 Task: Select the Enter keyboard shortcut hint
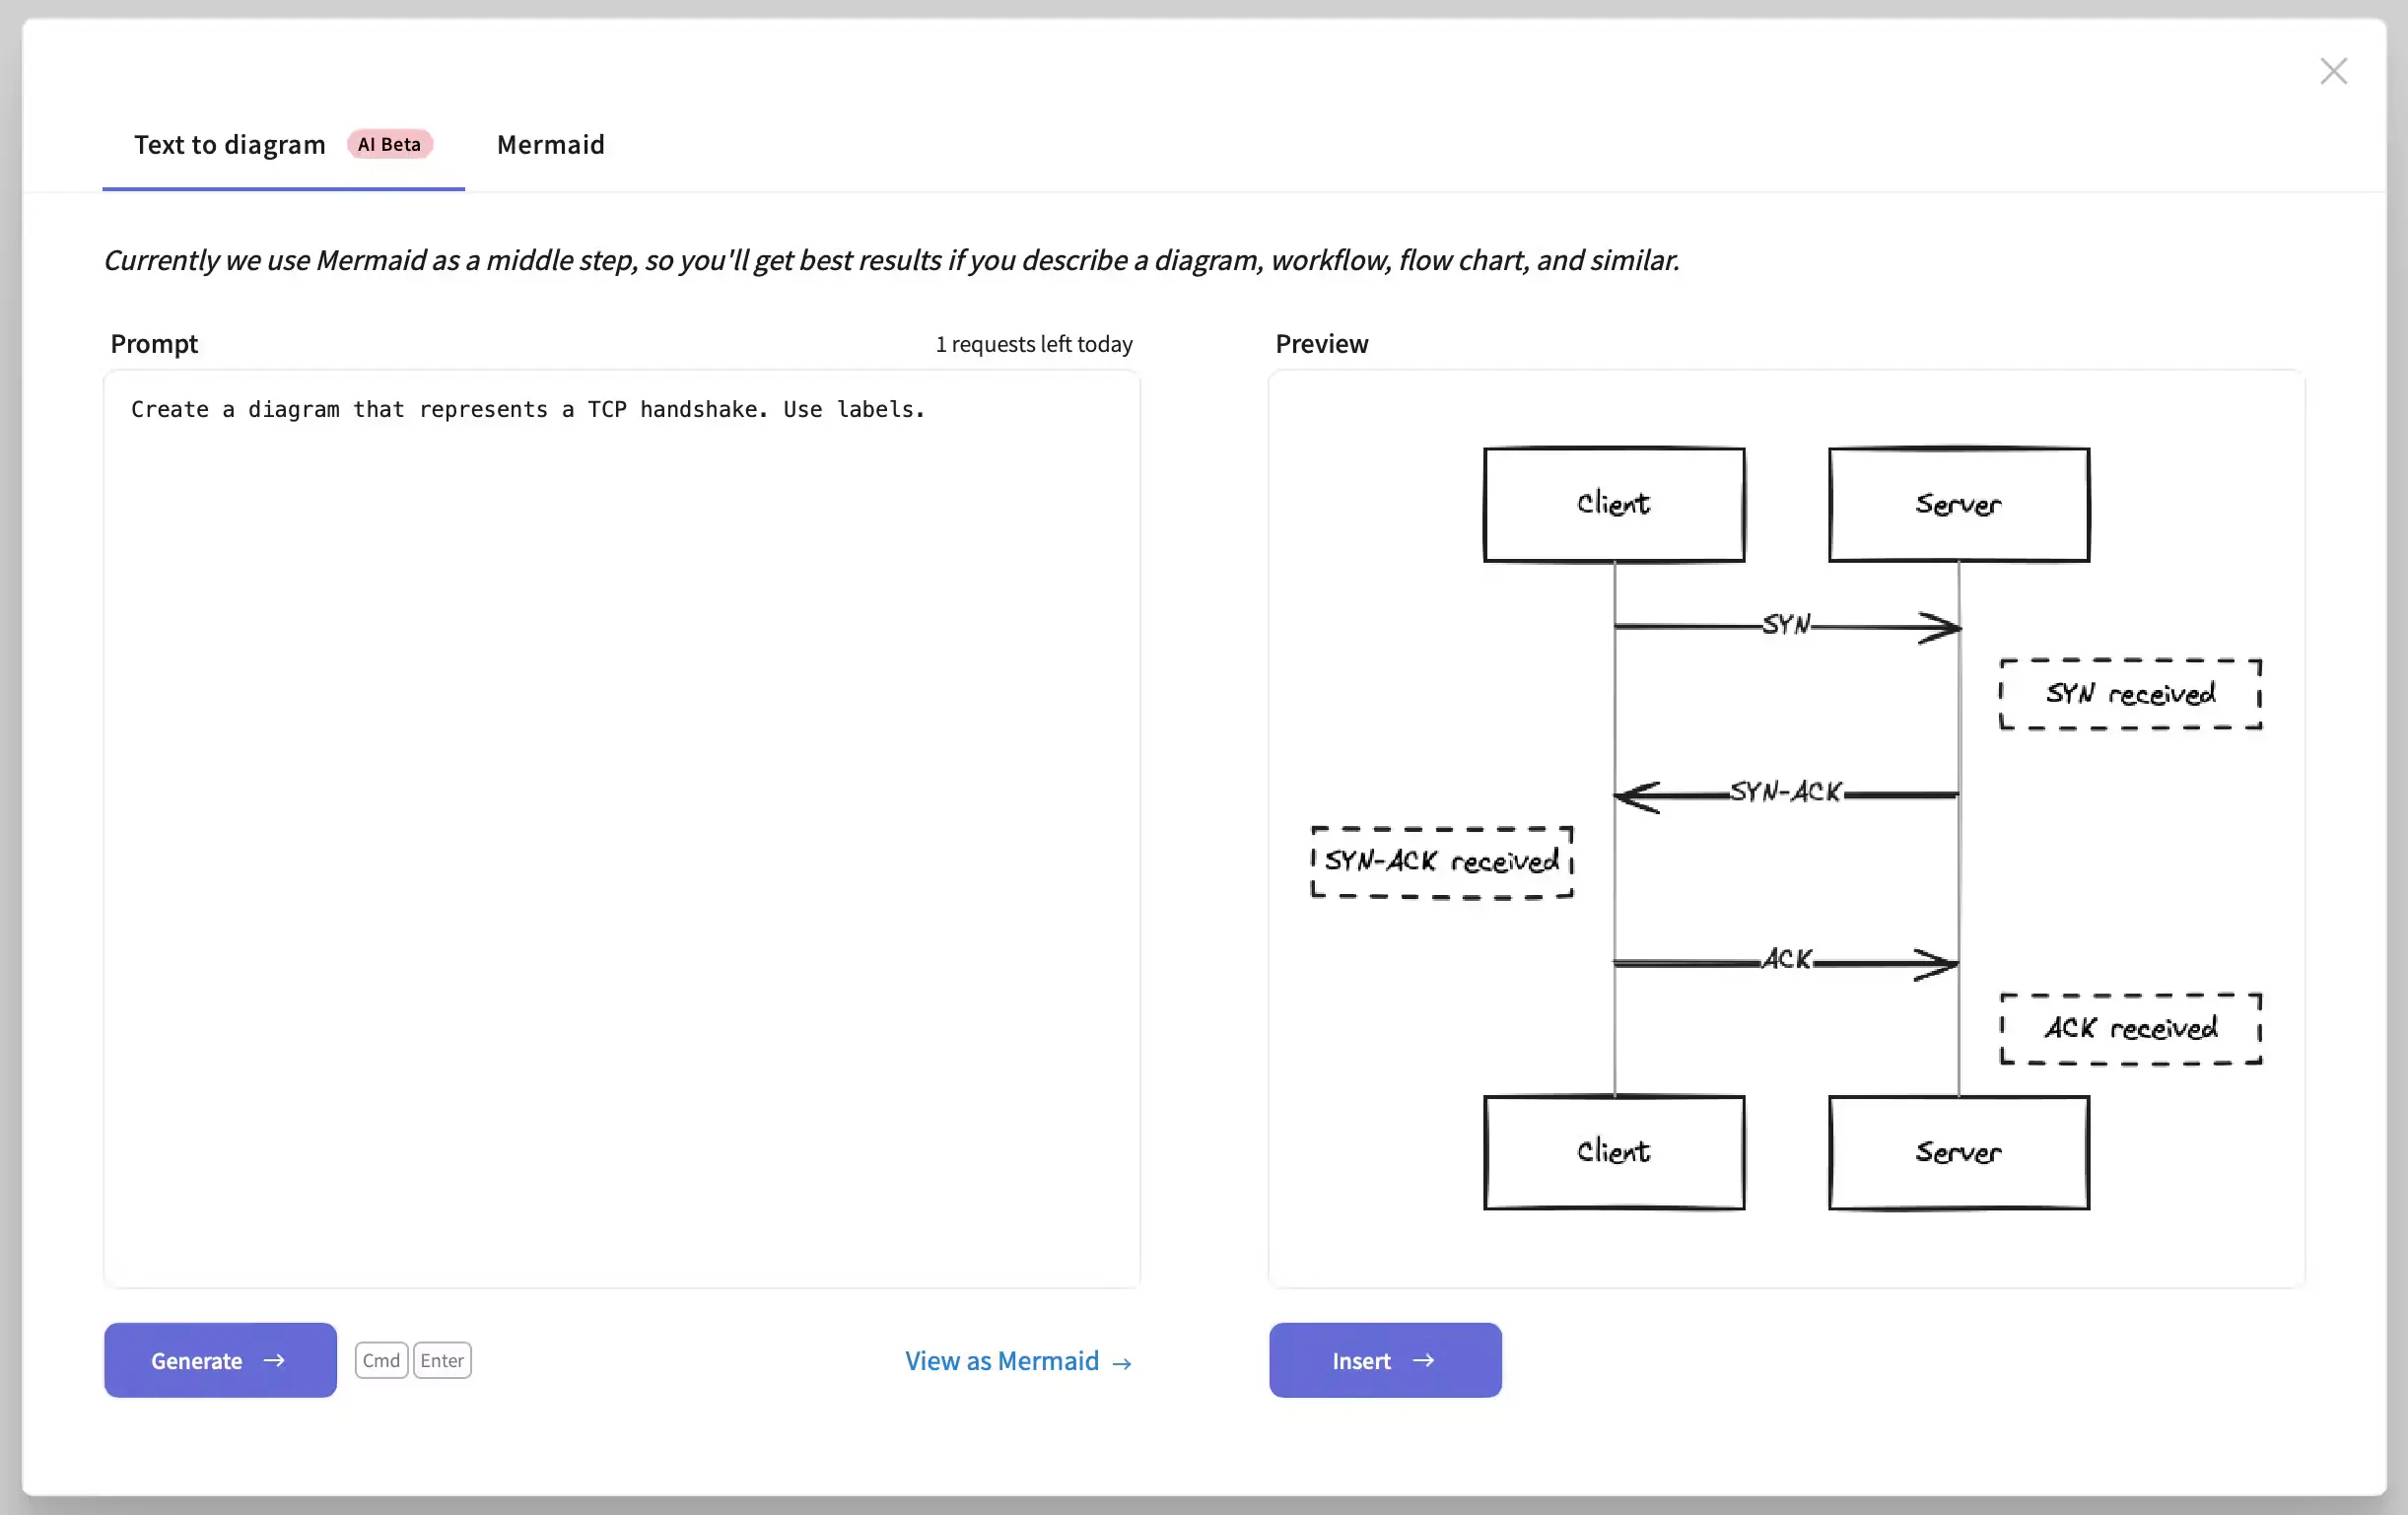click(440, 1359)
